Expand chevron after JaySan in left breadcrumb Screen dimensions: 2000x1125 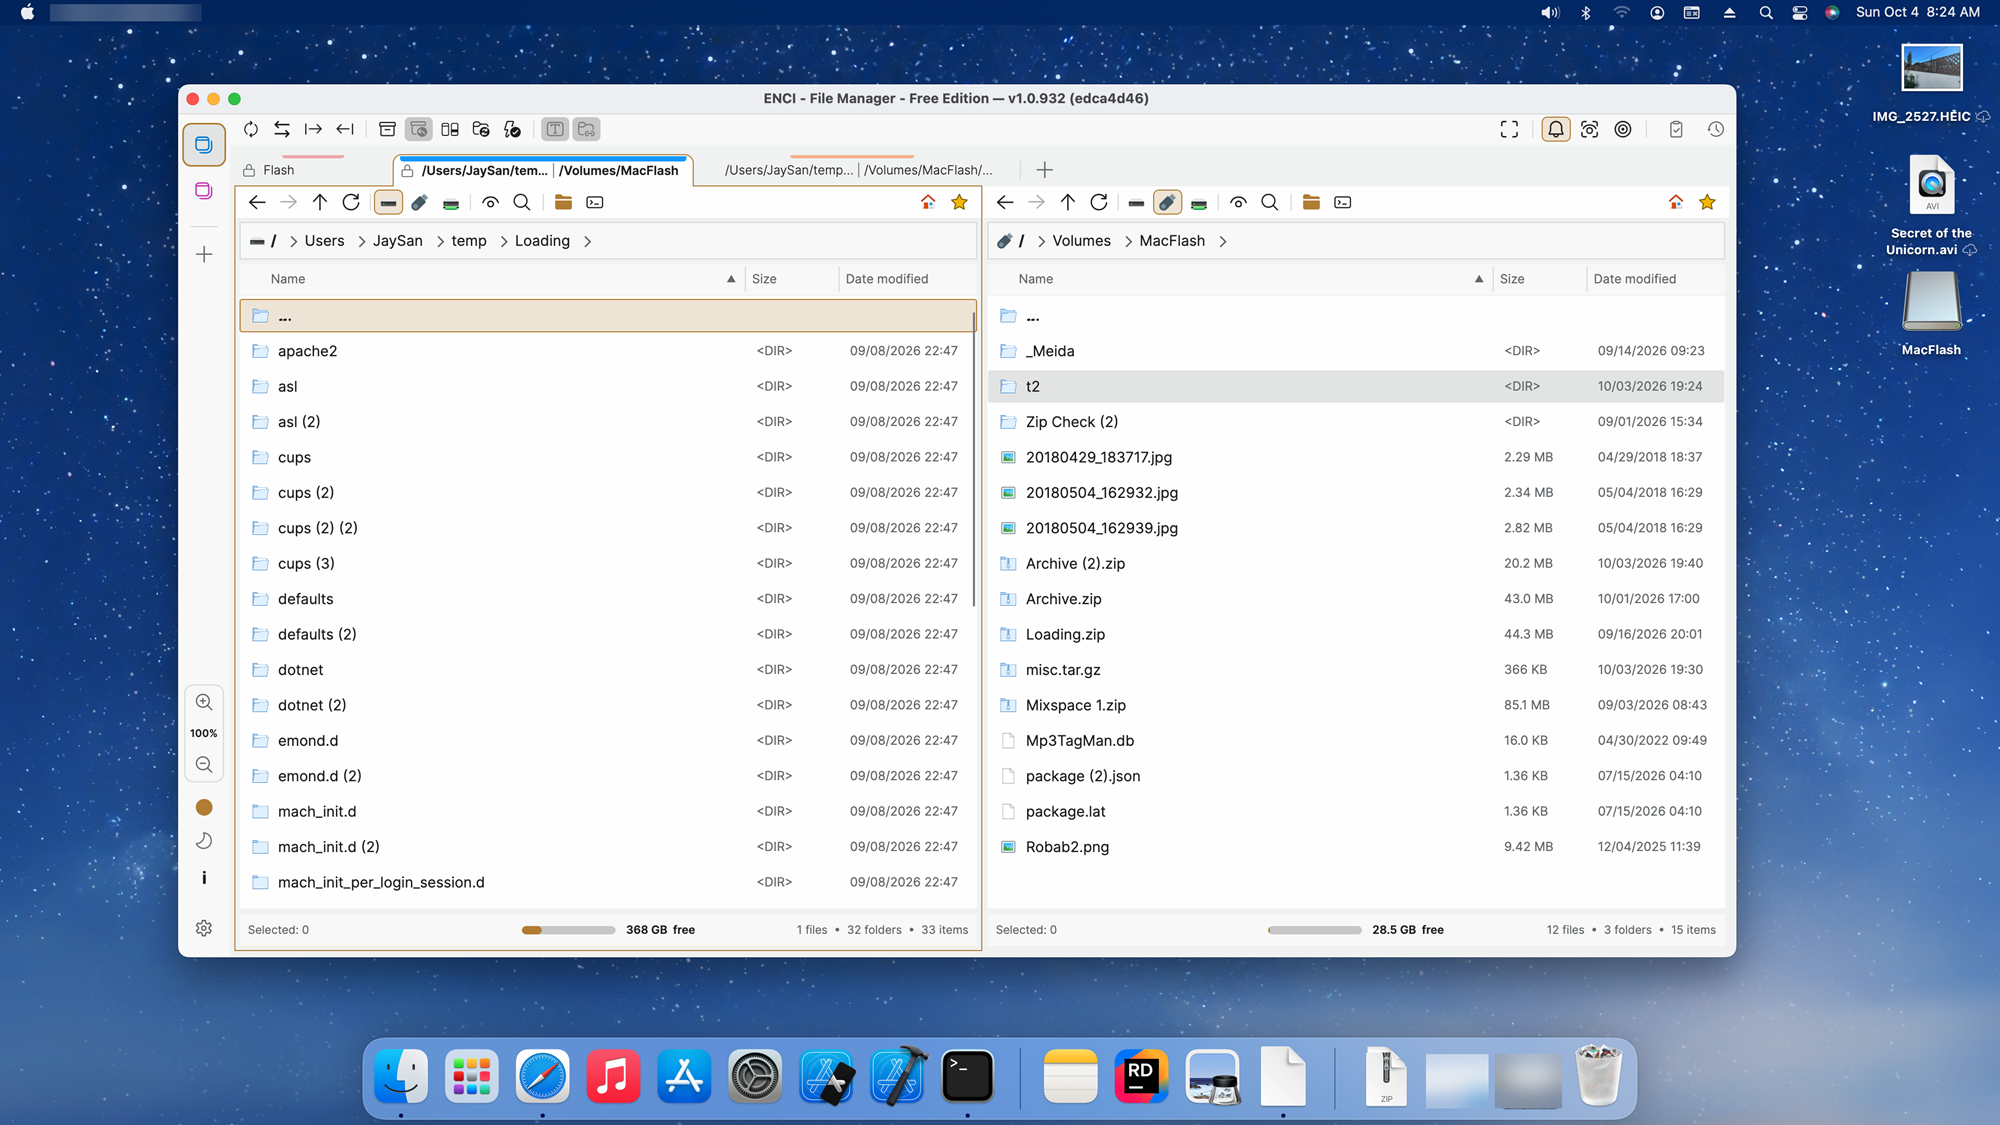click(x=440, y=241)
